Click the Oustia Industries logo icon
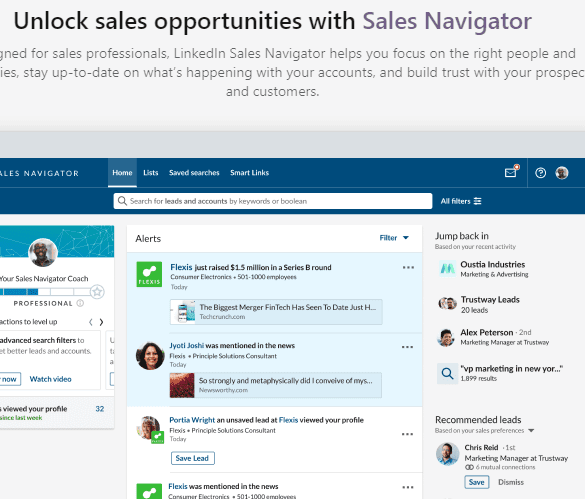The image size is (585, 499). (447, 269)
